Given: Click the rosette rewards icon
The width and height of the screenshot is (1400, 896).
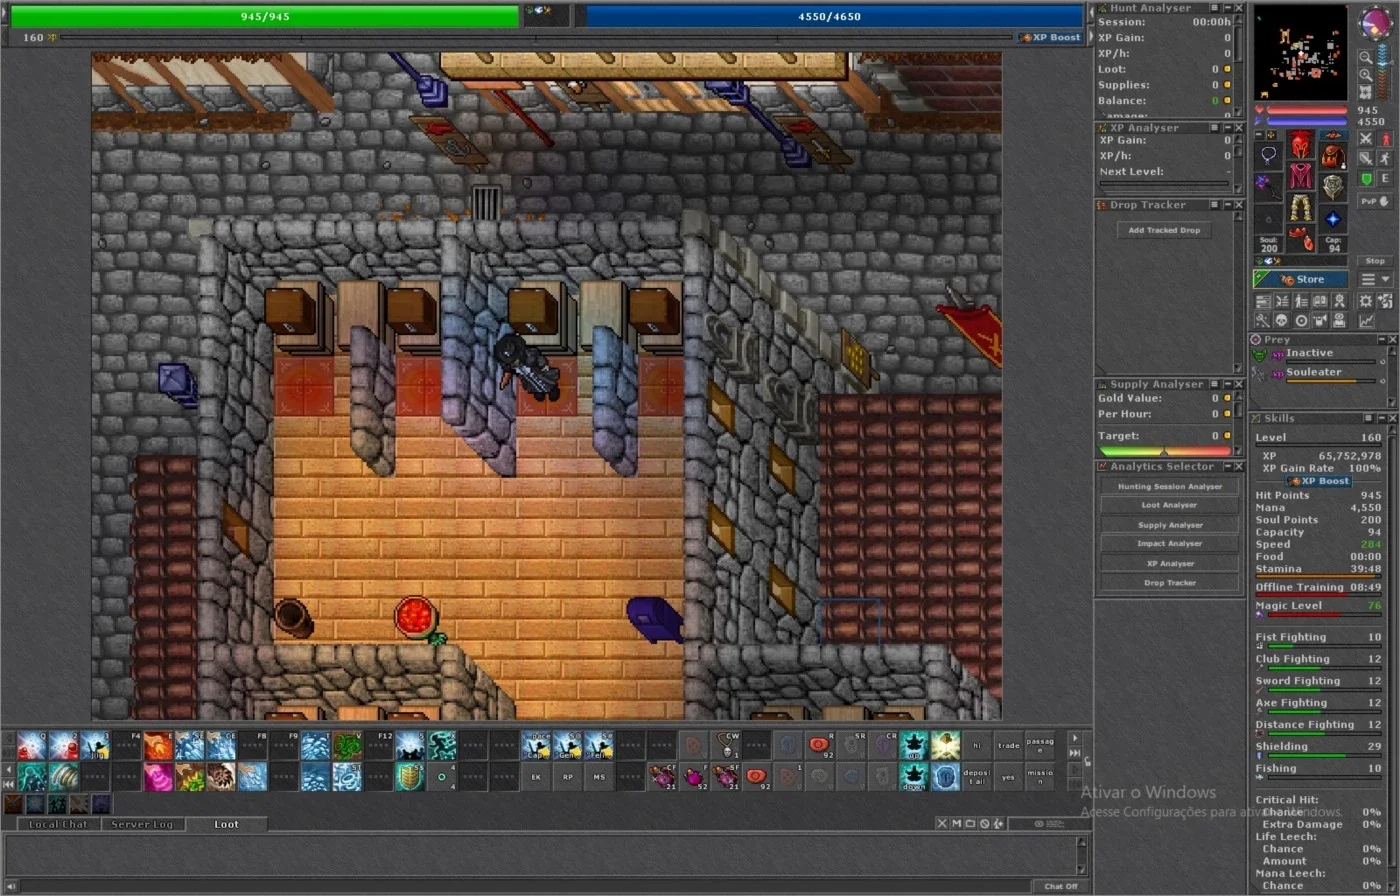Looking at the screenshot, I should click(x=1339, y=301).
